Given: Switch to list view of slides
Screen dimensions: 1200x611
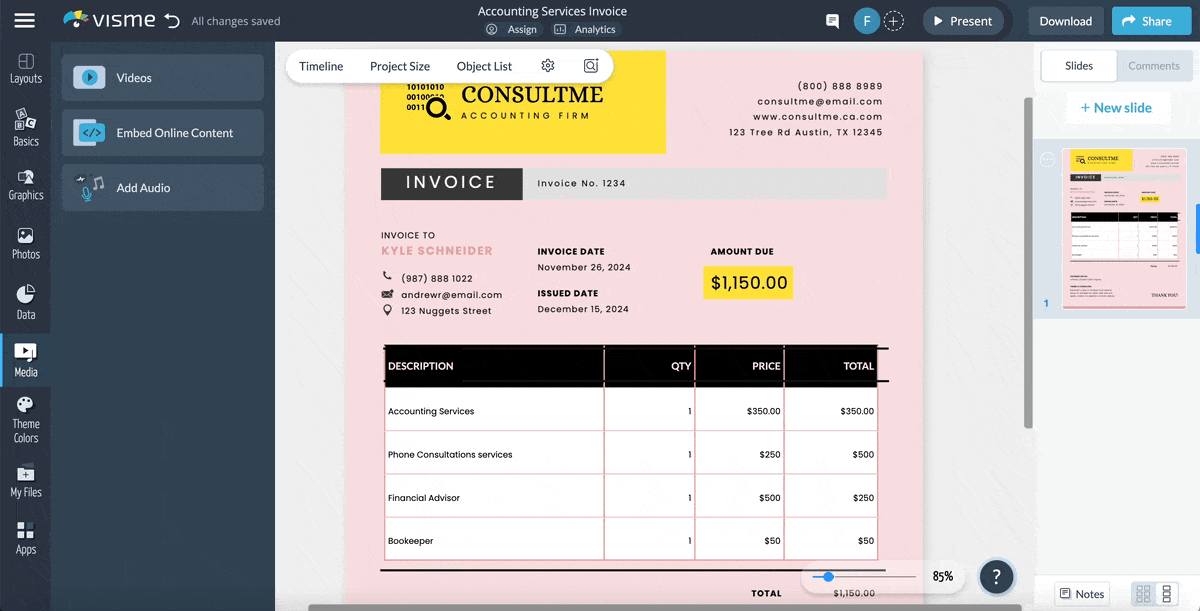Looking at the screenshot, I should click(1166, 594).
